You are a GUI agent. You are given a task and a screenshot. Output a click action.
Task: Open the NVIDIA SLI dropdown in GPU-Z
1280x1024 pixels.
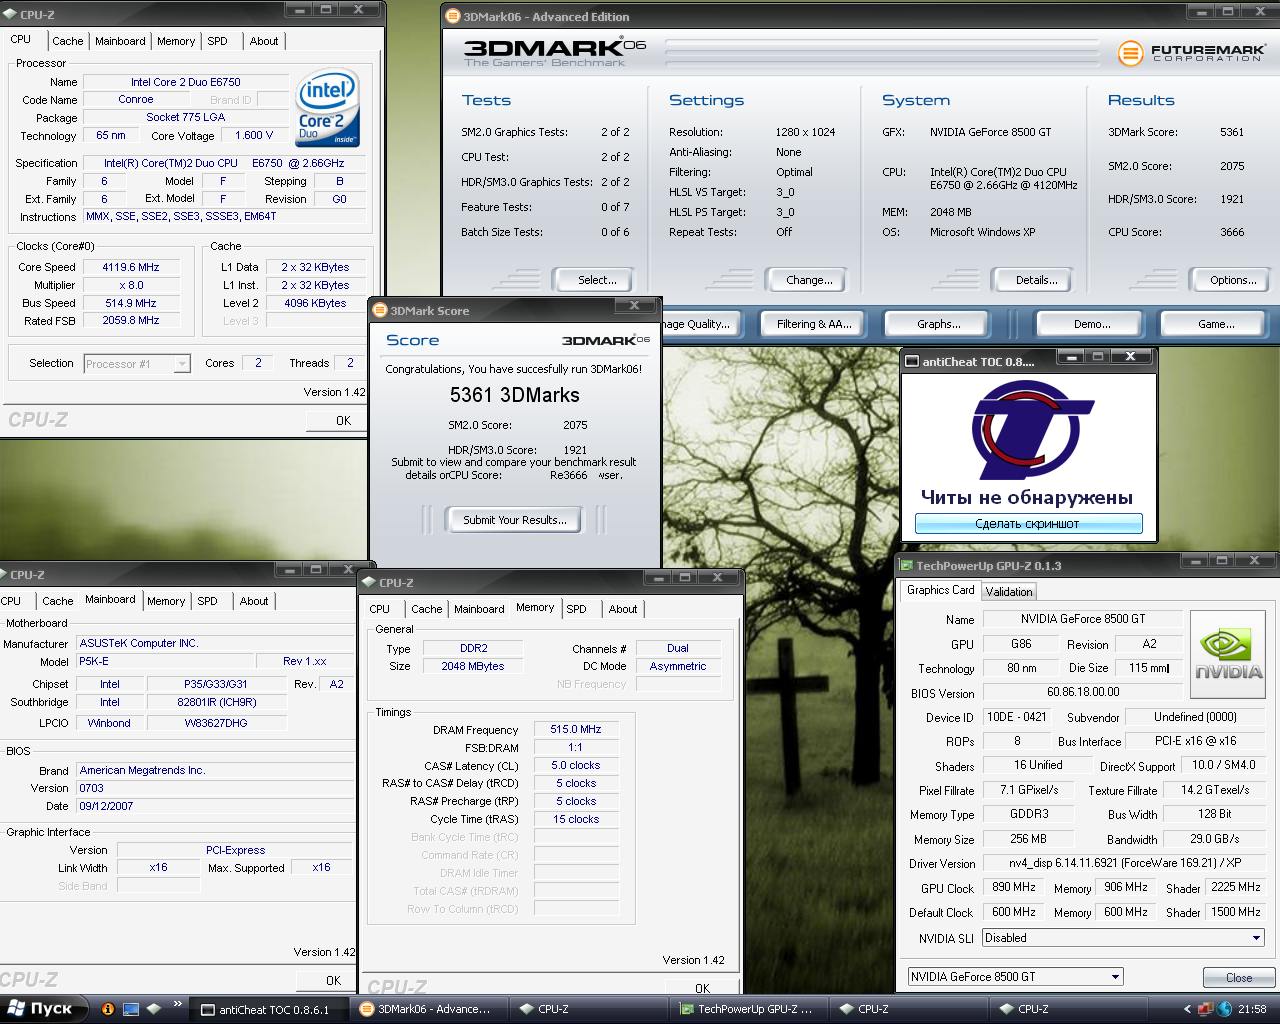pos(1256,938)
